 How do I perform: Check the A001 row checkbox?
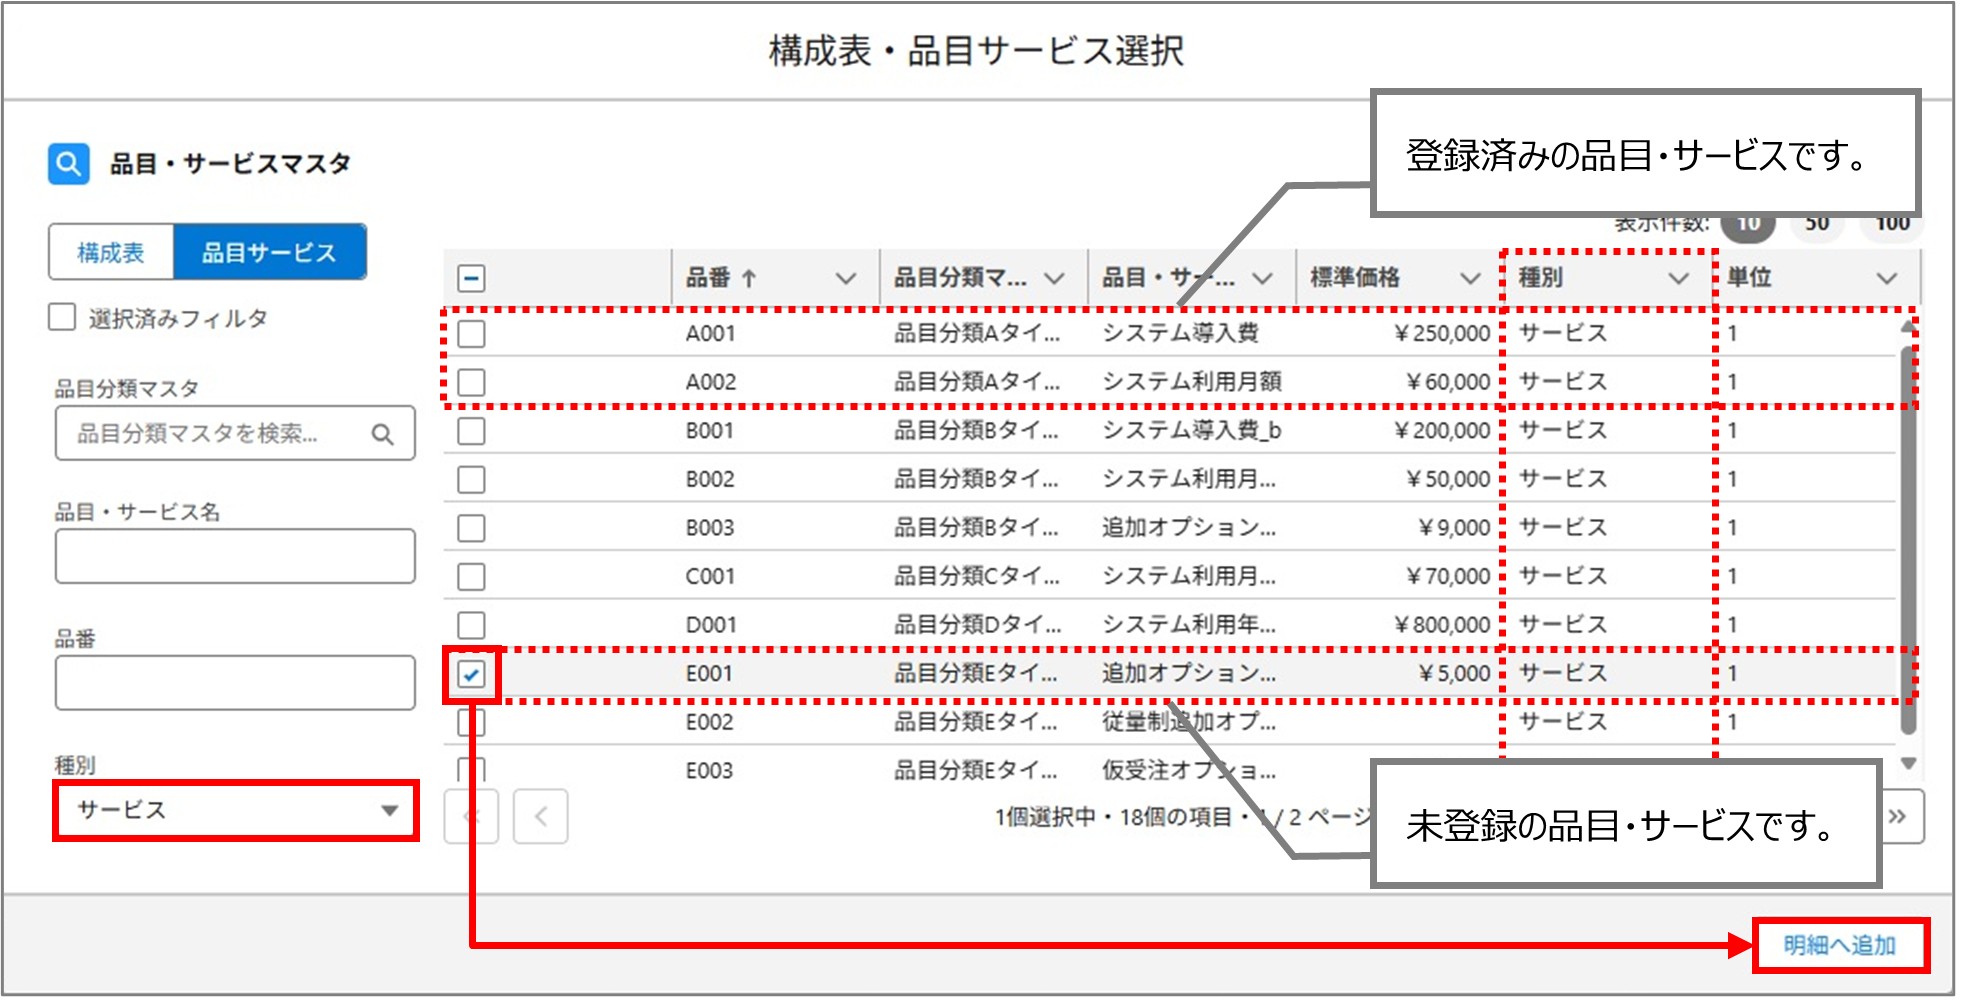pos(470,333)
